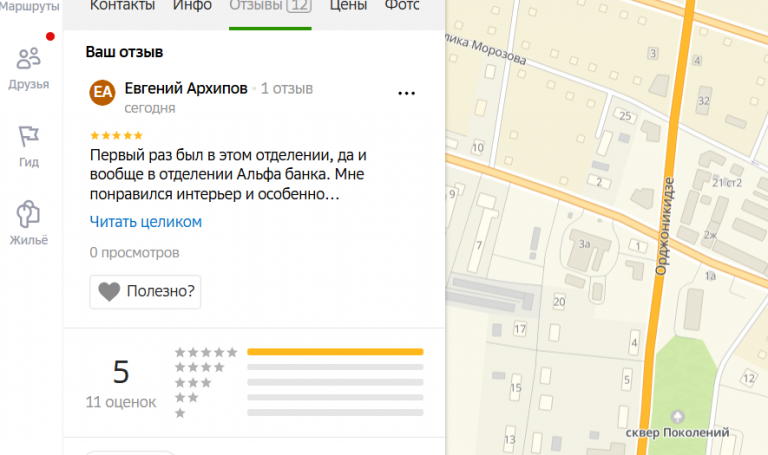Click the 11 оценок count
768x455 pixels.
(121, 402)
